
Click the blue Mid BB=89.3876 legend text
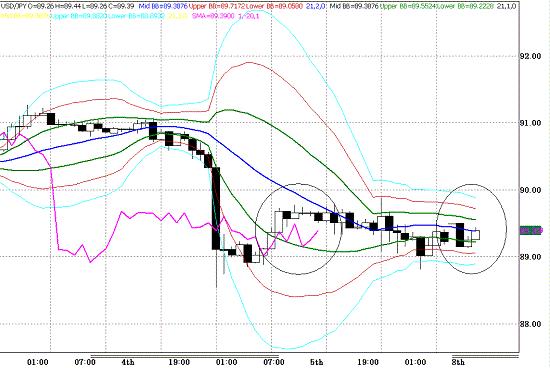(163, 6)
